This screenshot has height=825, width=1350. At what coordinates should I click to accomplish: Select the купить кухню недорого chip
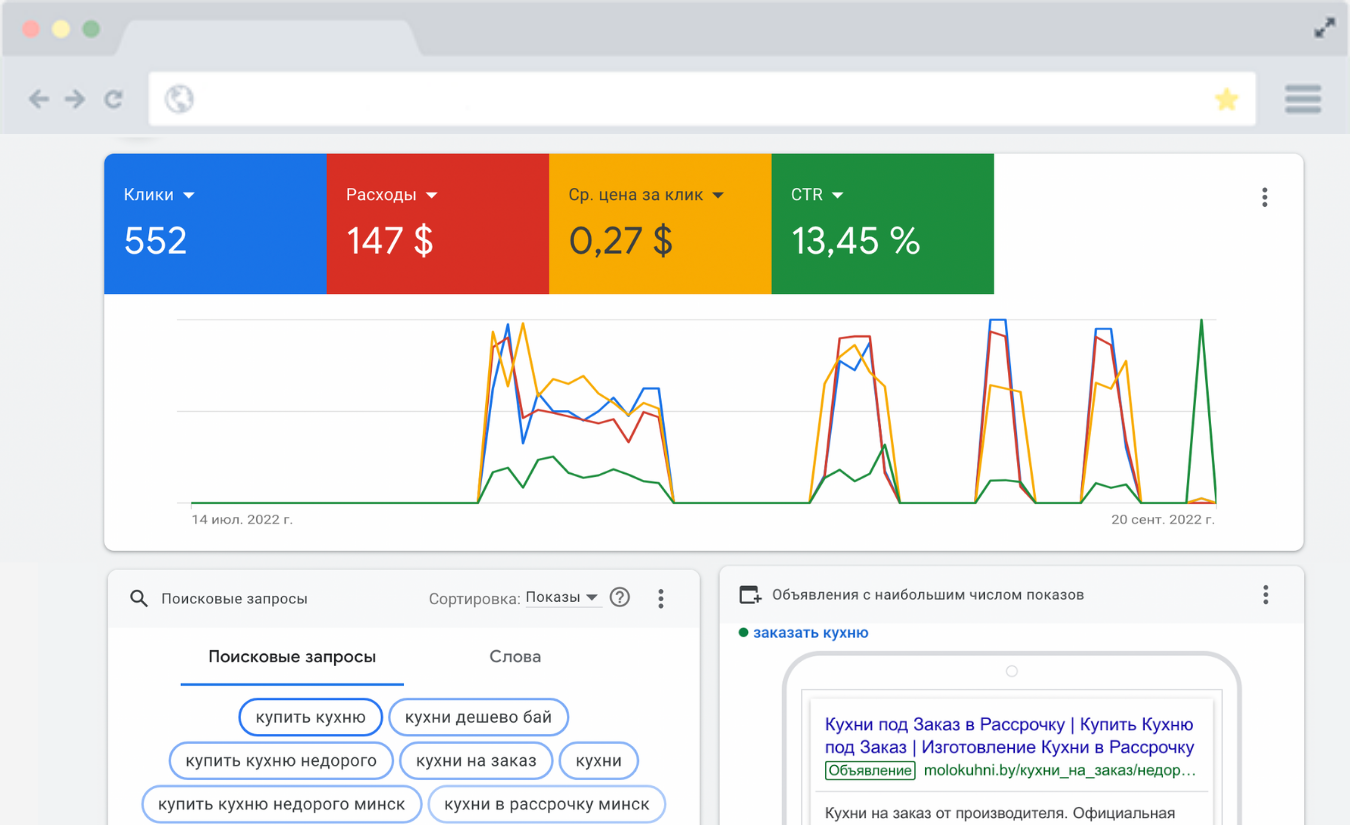click(x=281, y=761)
